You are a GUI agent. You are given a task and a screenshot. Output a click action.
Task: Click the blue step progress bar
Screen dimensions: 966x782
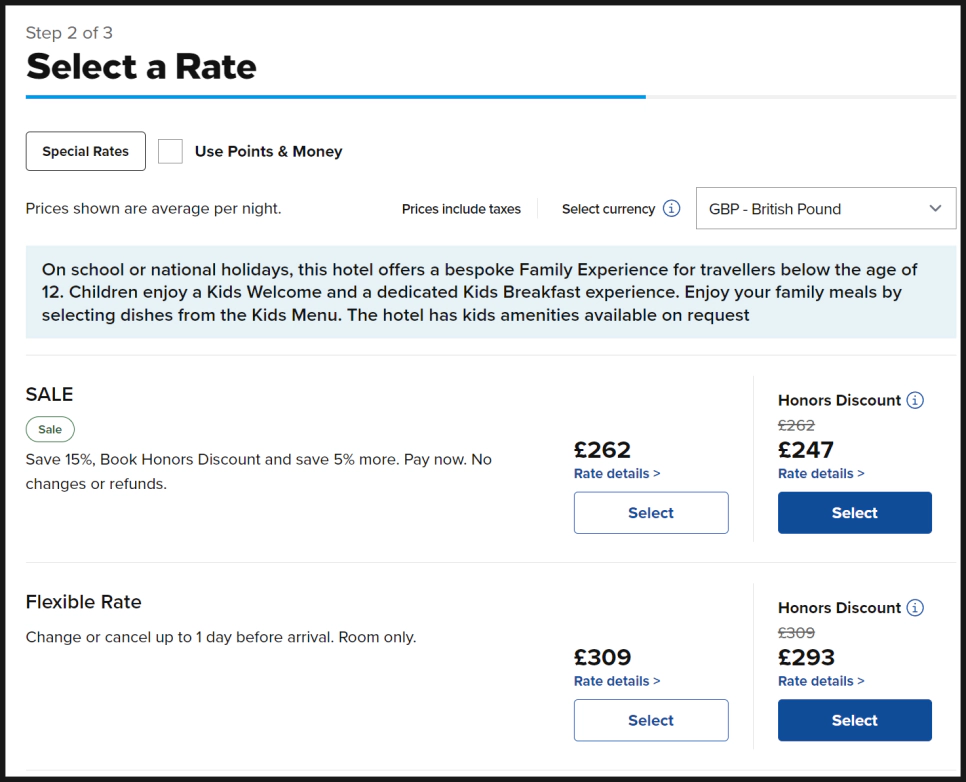[x=335, y=97]
